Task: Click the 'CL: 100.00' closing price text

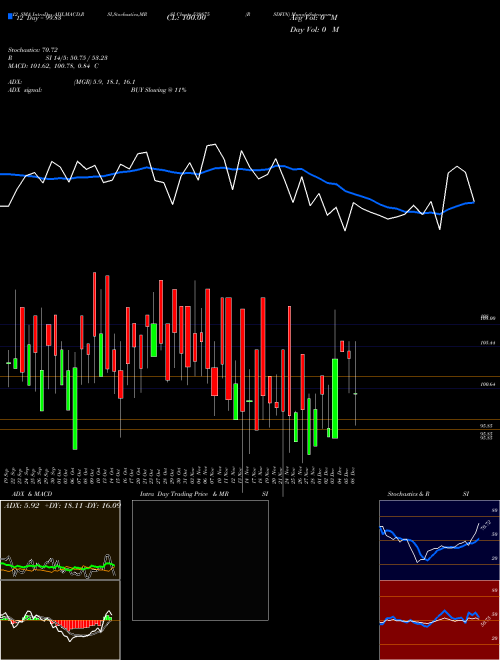Action: pyautogui.click(x=186, y=18)
